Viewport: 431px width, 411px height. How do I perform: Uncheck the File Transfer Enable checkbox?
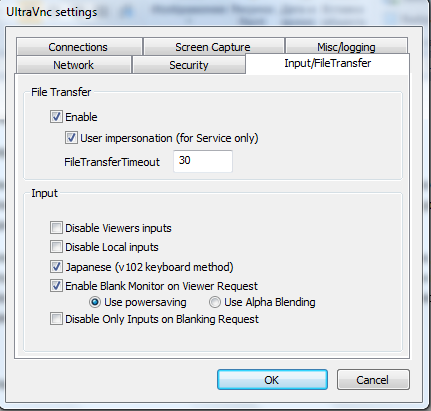click(x=56, y=117)
